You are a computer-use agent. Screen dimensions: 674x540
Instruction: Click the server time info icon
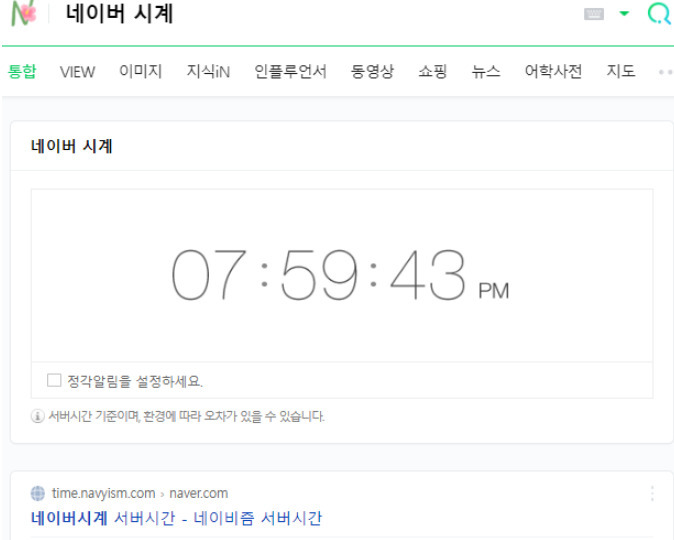(x=37, y=416)
